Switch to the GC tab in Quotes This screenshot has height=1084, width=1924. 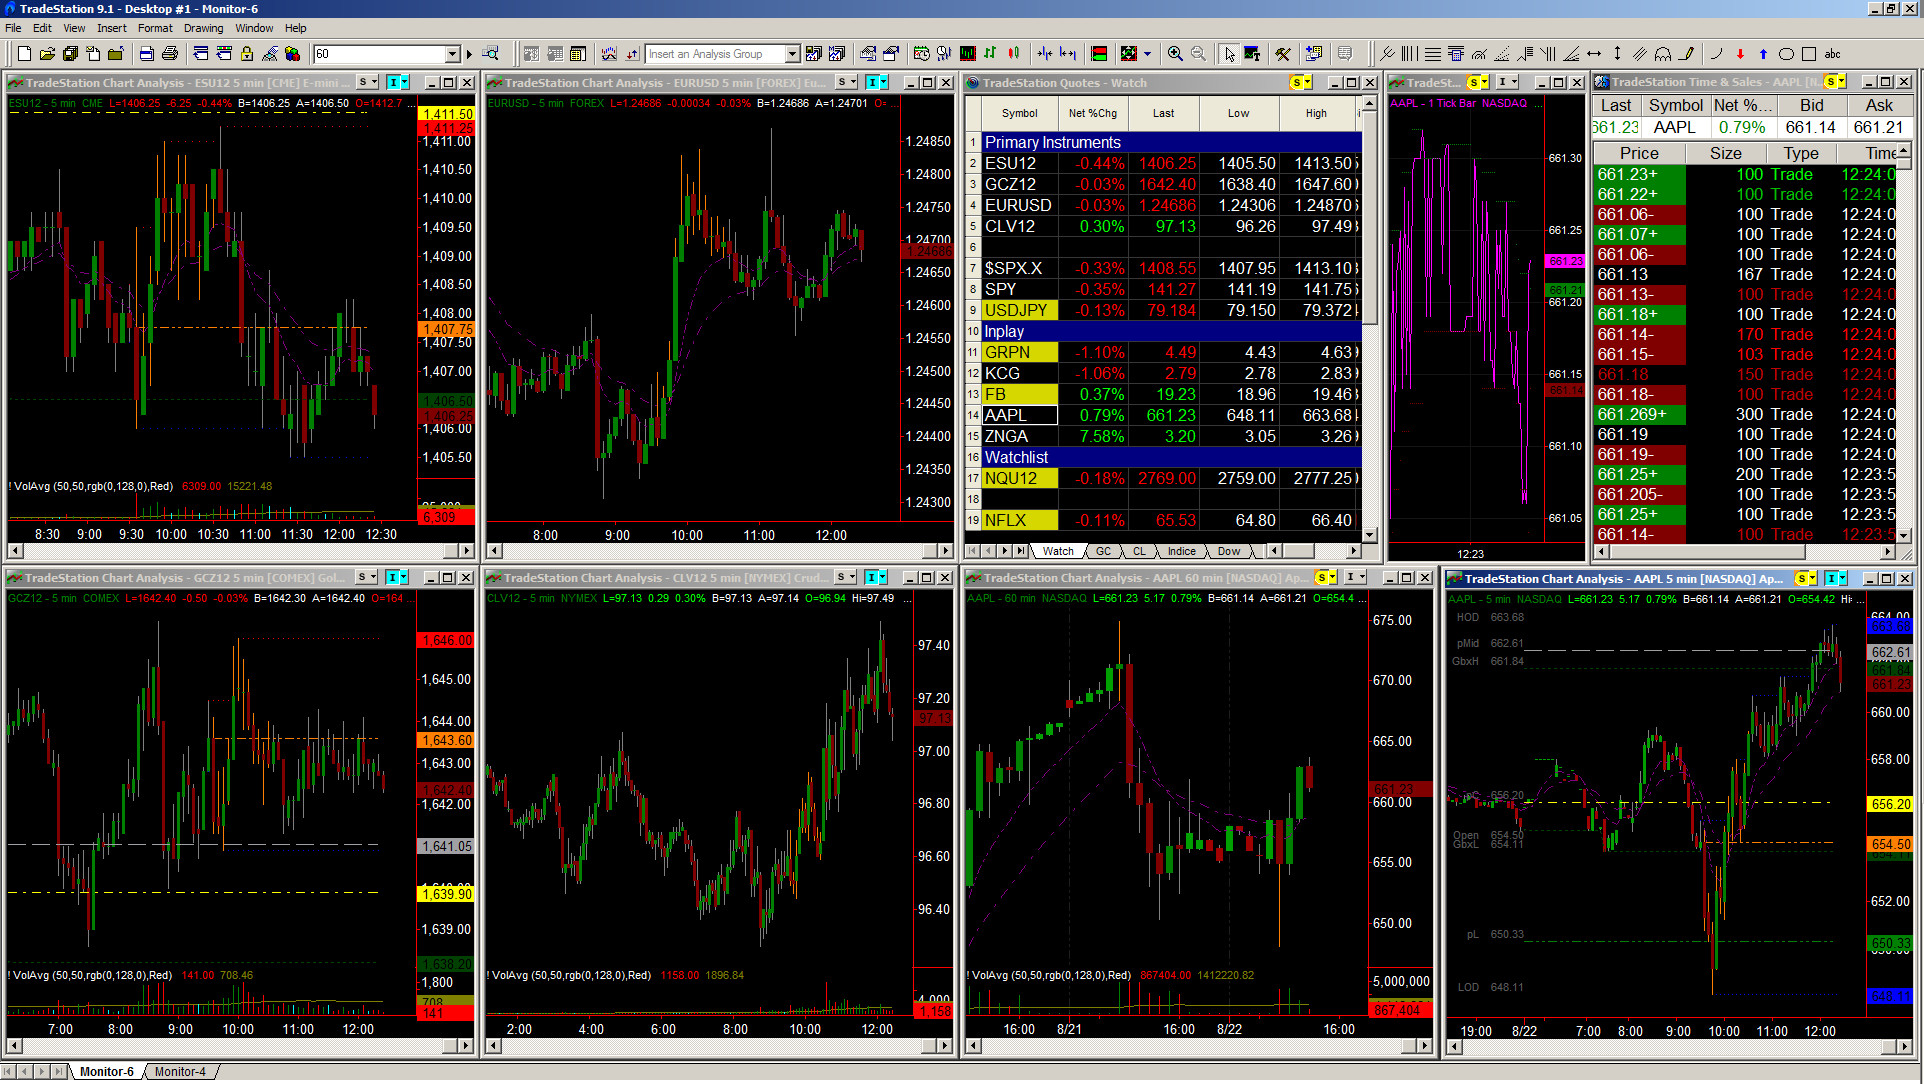pyautogui.click(x=1103, y=551)
